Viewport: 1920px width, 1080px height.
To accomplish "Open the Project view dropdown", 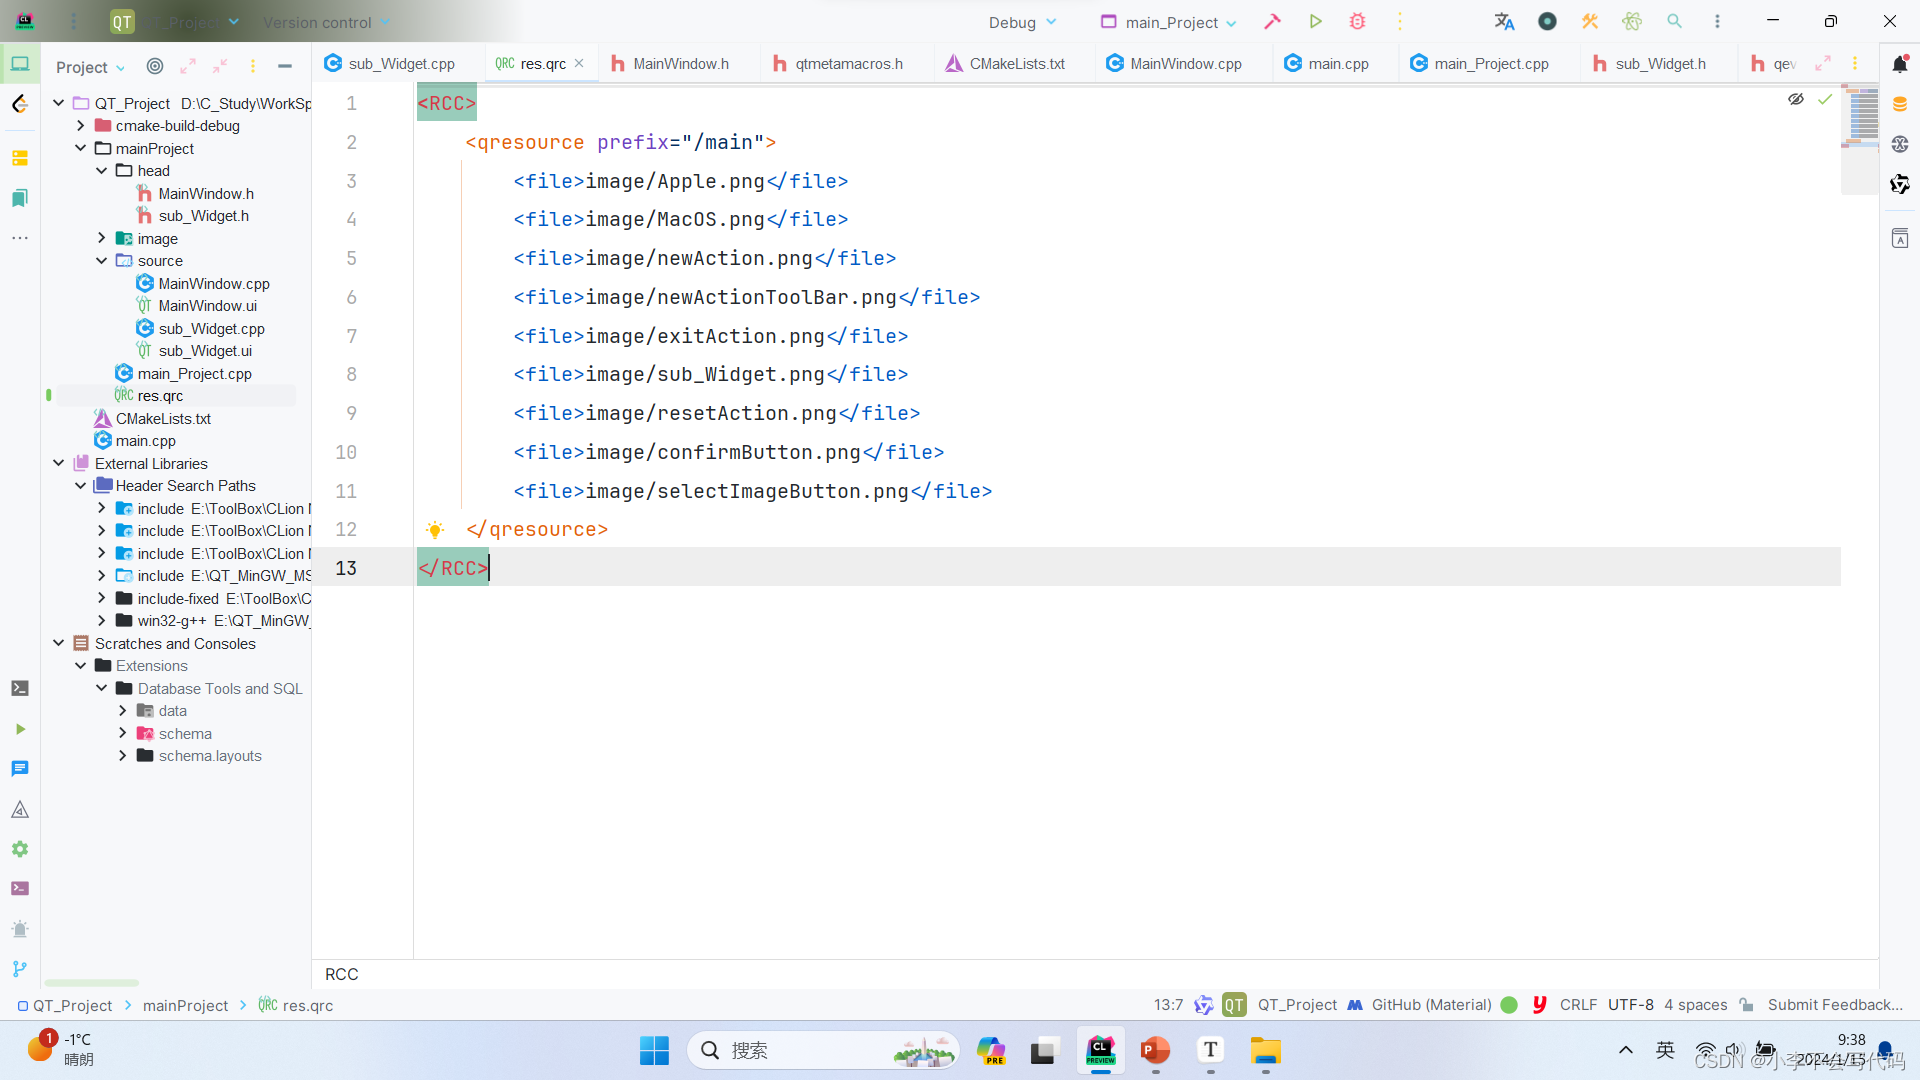I will coord(90,67).
